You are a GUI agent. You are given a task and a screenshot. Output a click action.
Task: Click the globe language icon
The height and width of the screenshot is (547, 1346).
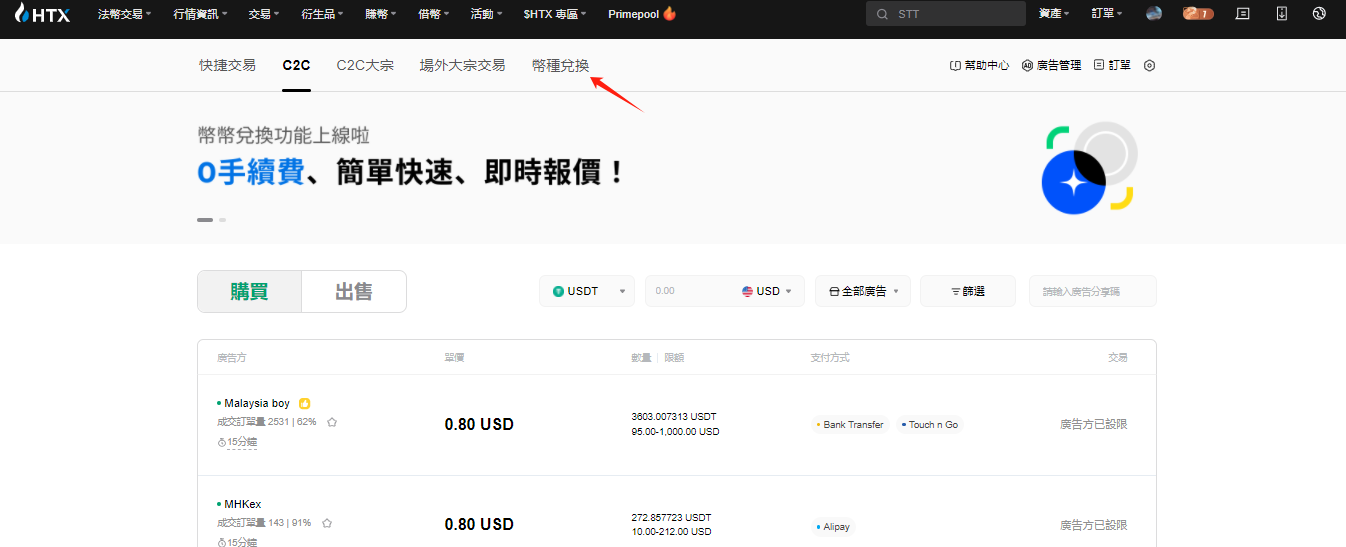pos(1318,14)
